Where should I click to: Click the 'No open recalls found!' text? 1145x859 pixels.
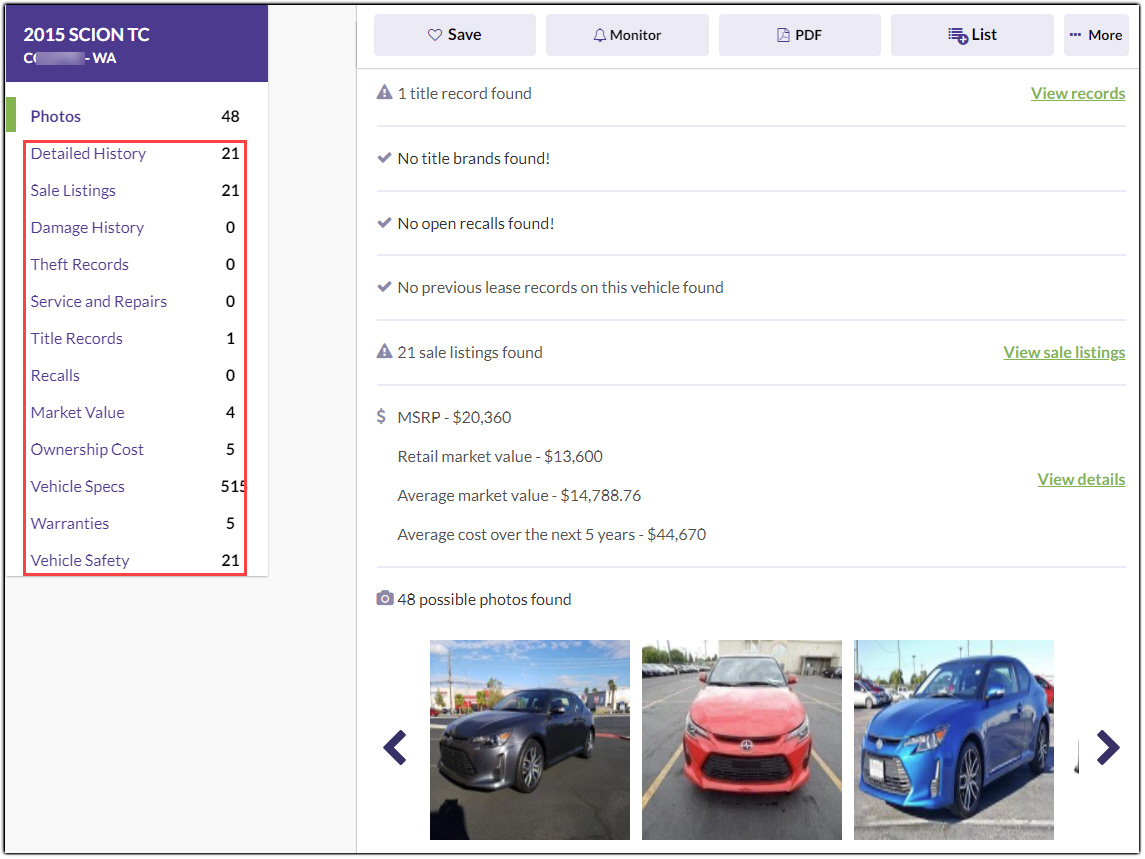click(476, 224)
